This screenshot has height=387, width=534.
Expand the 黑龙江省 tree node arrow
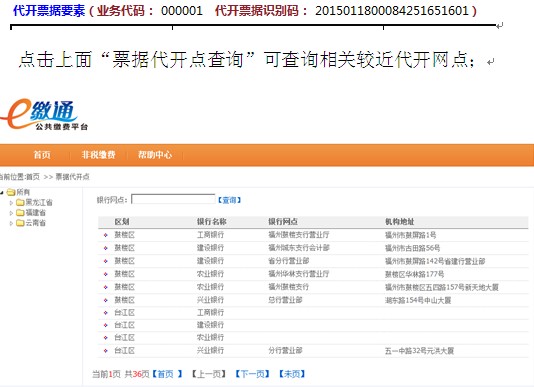click(x=11, y=203)
